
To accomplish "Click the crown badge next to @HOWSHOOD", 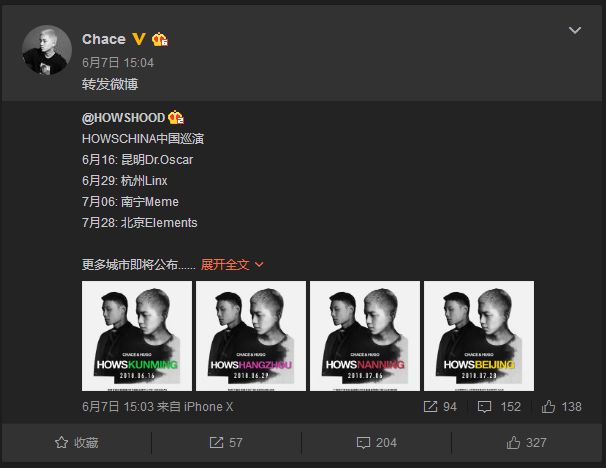I will pos(176,117).
